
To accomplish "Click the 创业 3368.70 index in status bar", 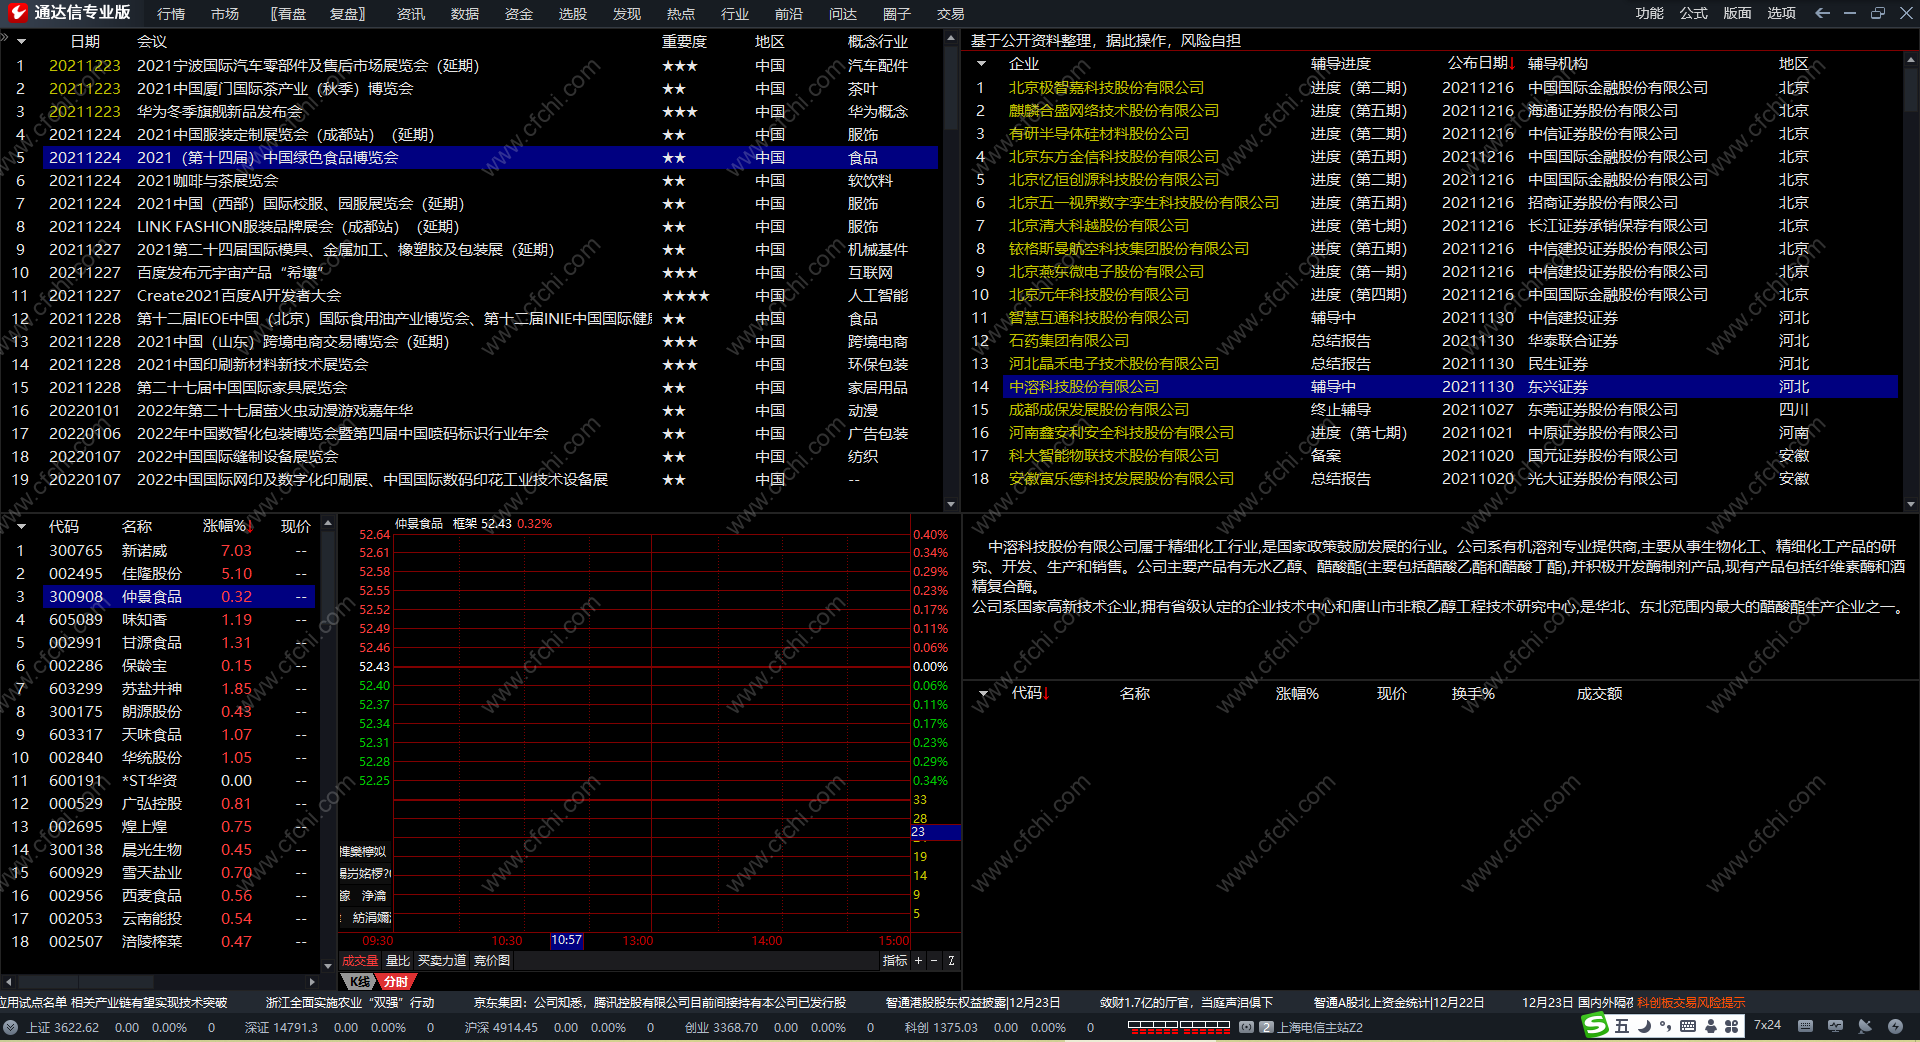I will 721,1027.
